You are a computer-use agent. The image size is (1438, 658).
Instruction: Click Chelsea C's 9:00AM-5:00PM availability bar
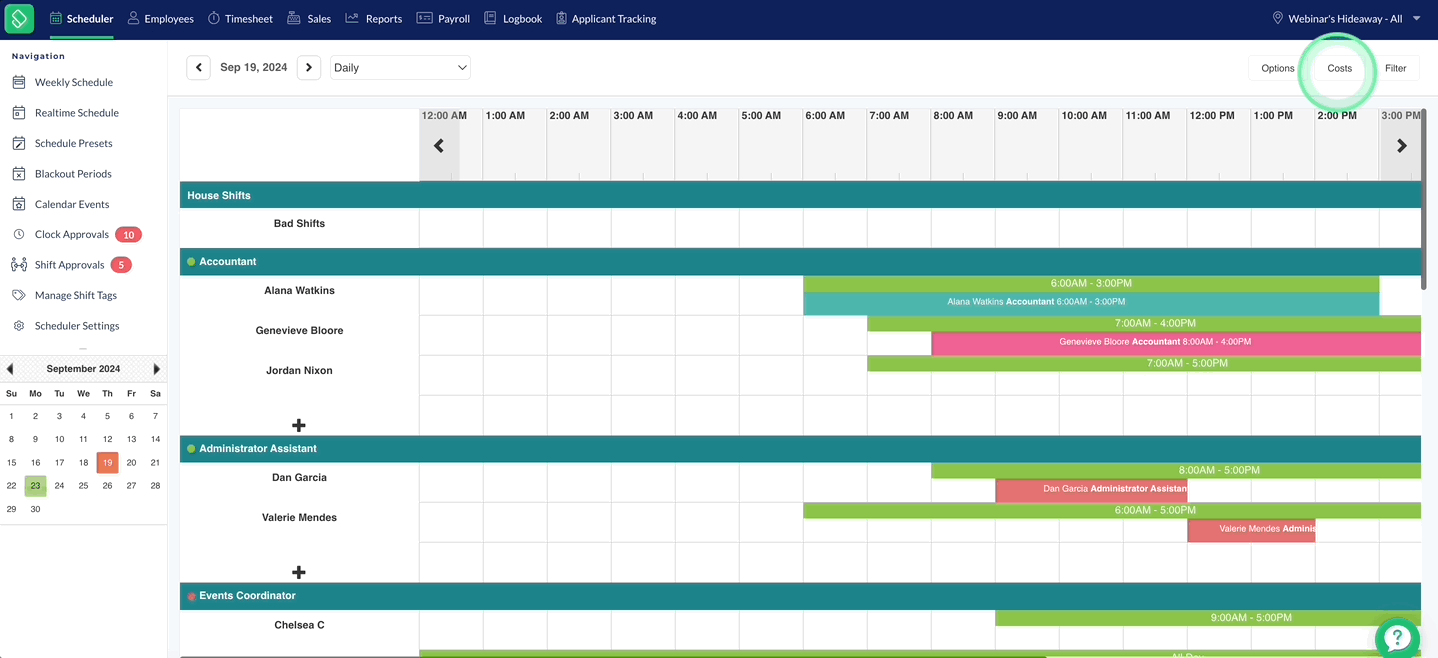1208,618
